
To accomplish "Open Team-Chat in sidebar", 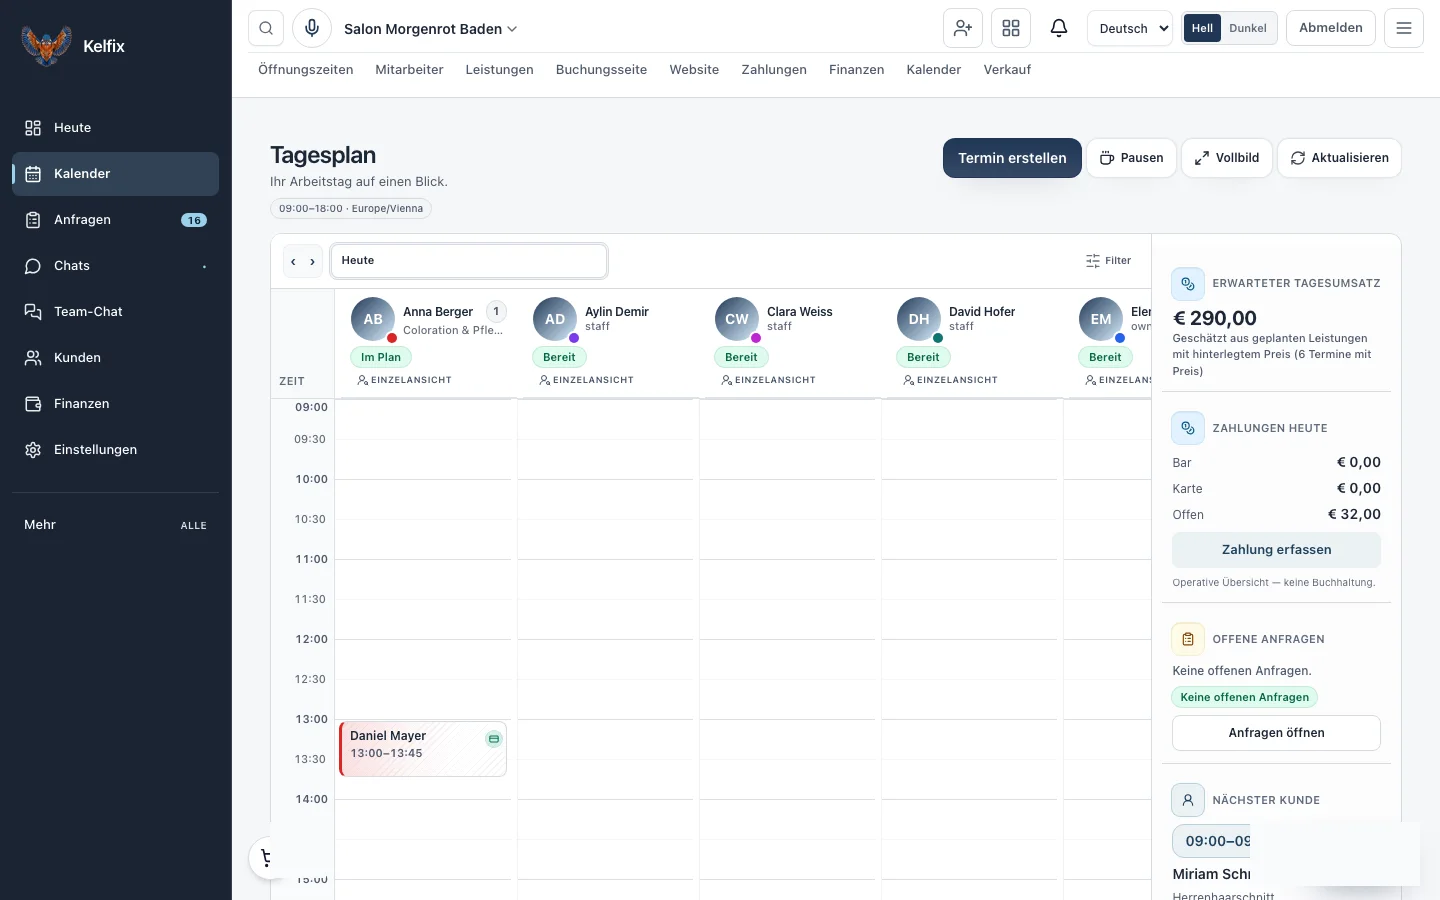I will pyautogui.click(x=115, y=312).
